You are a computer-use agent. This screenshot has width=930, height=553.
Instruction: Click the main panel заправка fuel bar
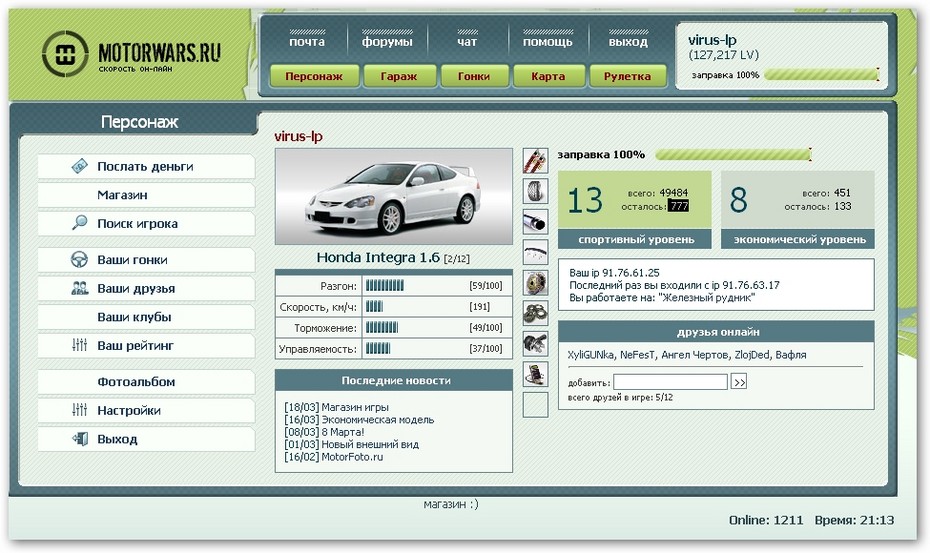click(x=733, y=155)
